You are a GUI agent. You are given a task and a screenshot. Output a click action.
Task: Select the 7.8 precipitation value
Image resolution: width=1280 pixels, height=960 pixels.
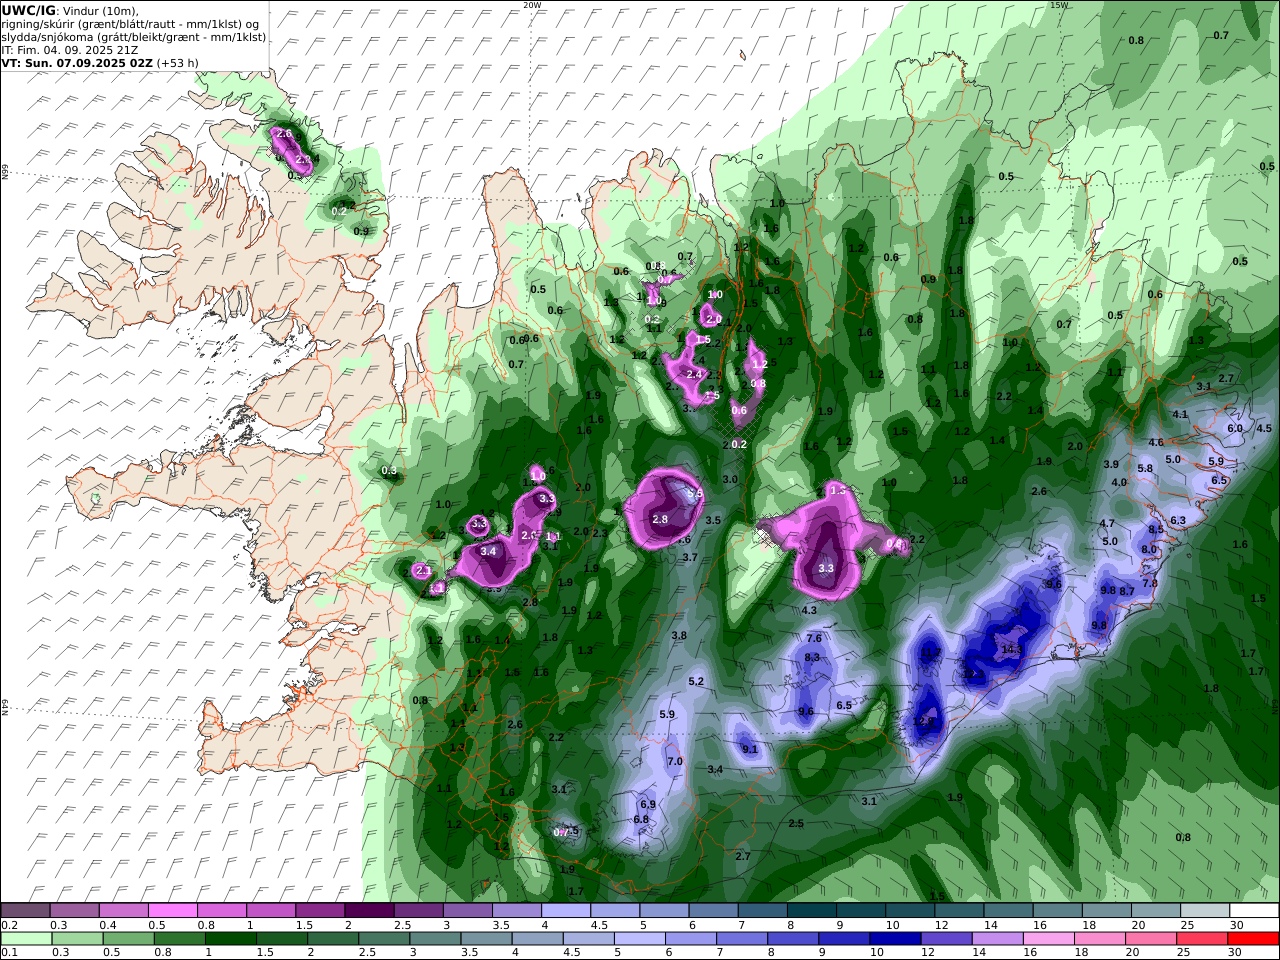click(x=1150, y=583)
